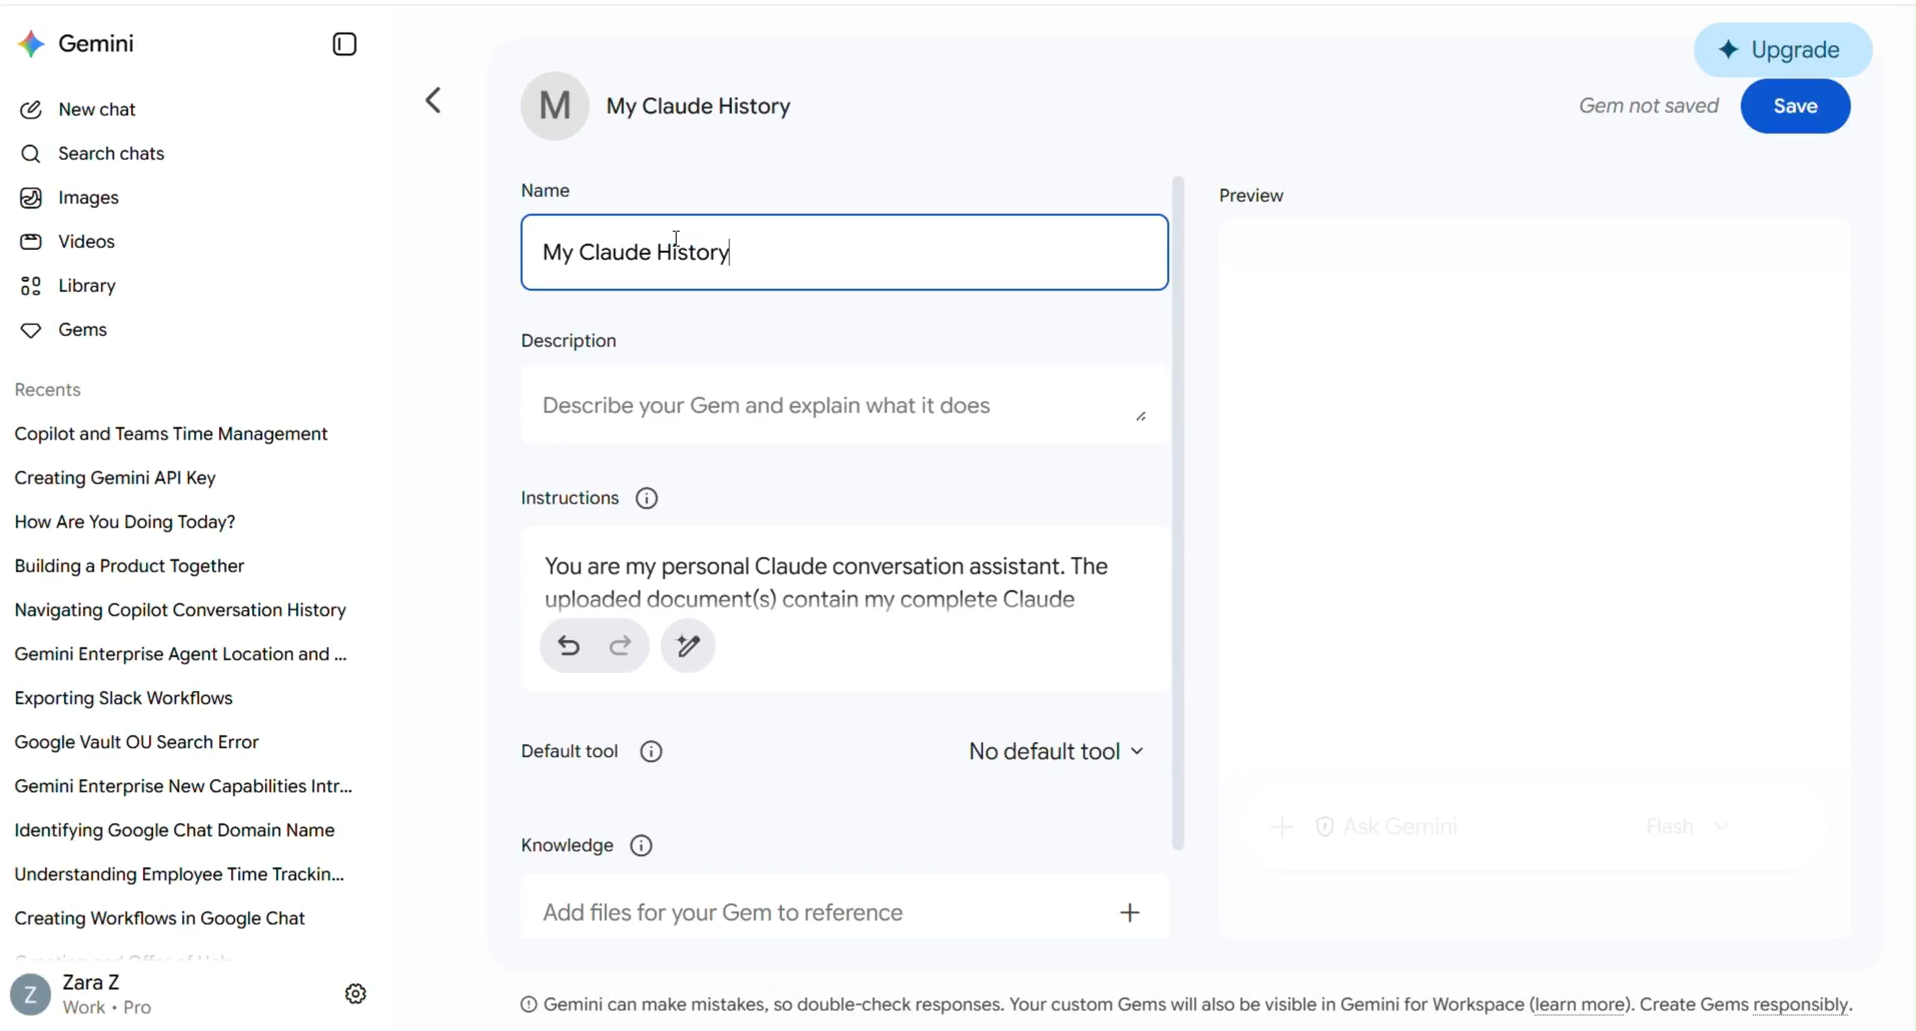This screenshot has height=1031, width=1916.
Task: Save the Gem with the Save button
Action: (1795, 106)
